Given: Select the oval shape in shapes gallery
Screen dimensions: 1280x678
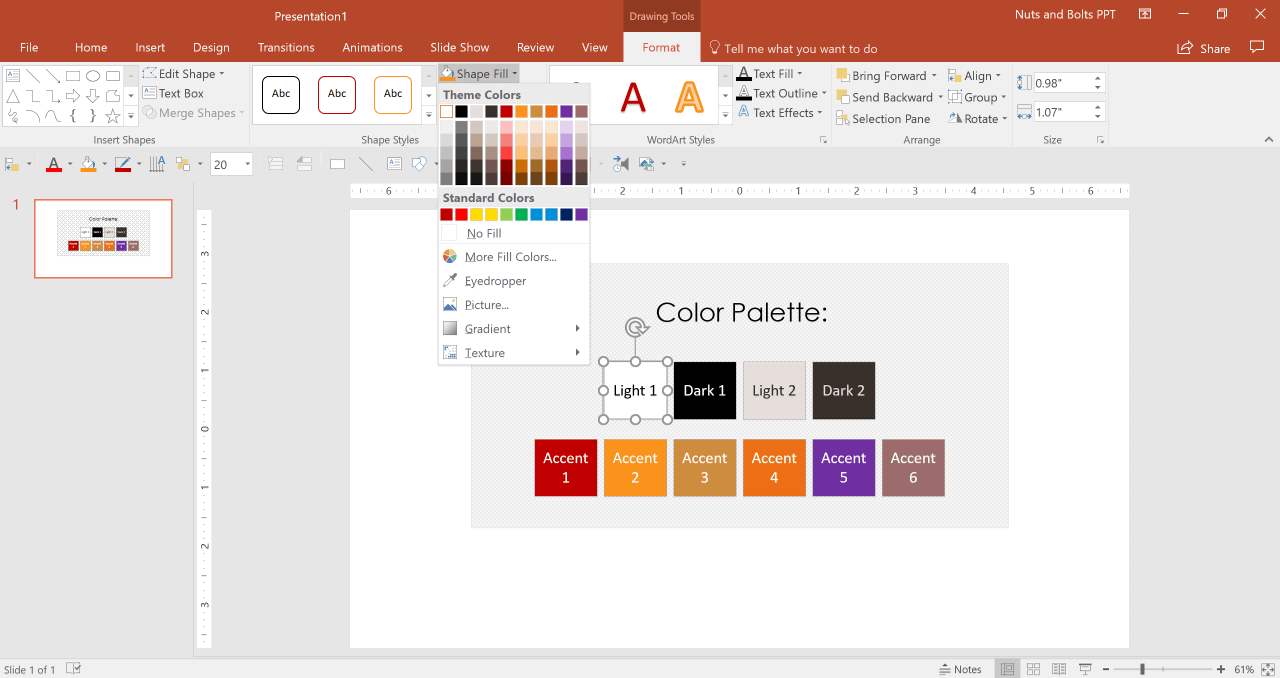Looking at the screenshot, I should (x=92, y=75).
